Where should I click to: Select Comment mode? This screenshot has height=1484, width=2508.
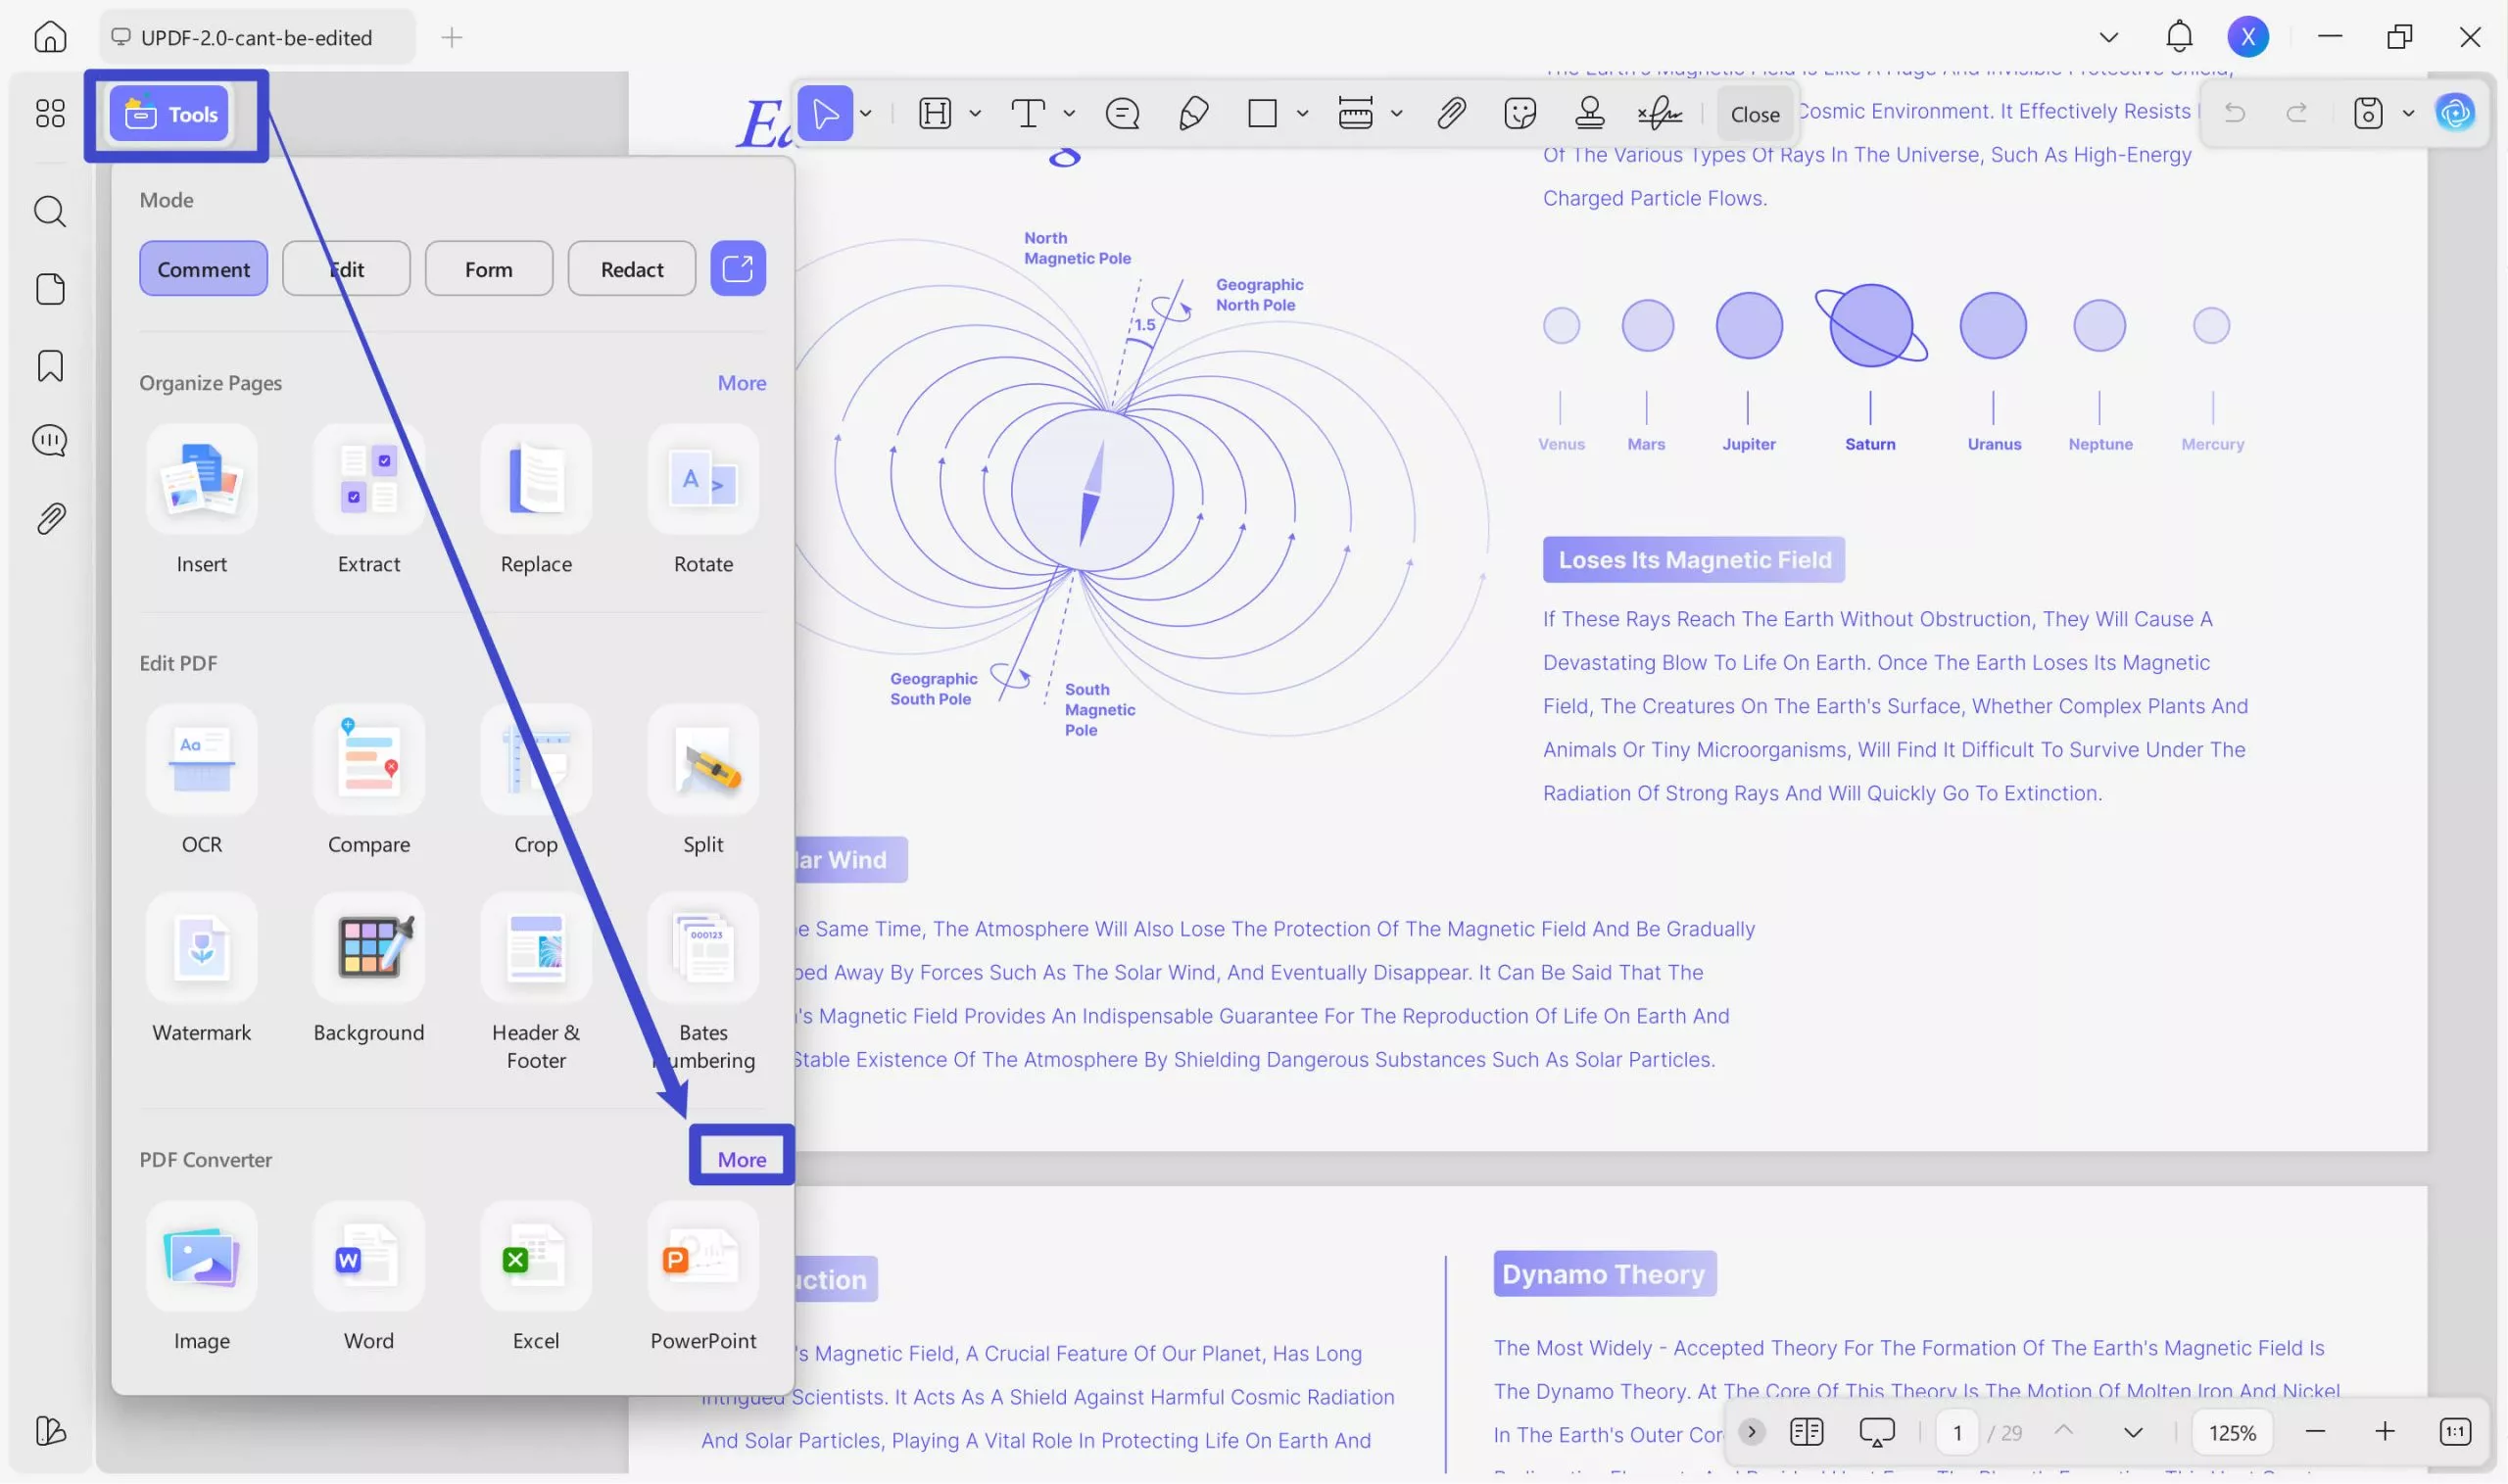(x=203, y=269)
